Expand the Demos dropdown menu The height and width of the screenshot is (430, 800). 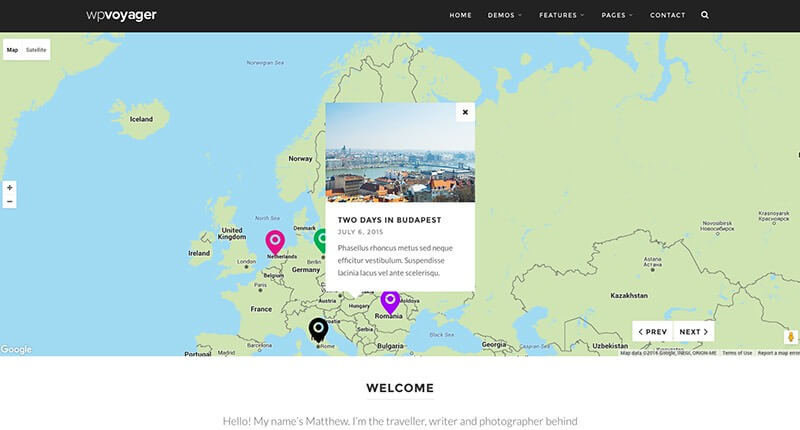pyautogui.click(x=504, y=15)
